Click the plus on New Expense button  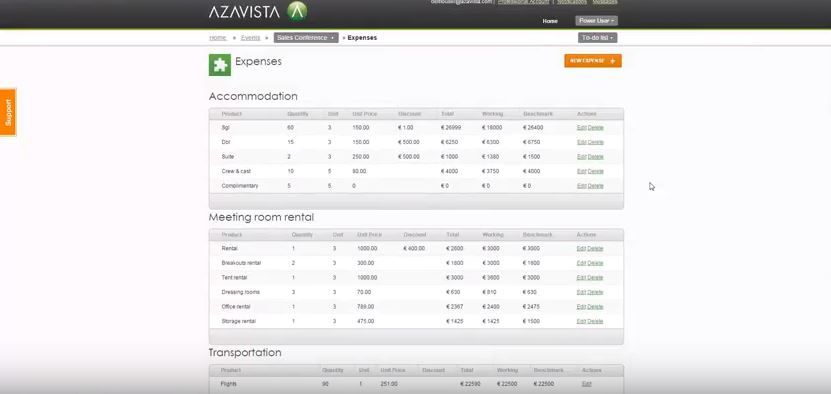[x=613, y=61]
